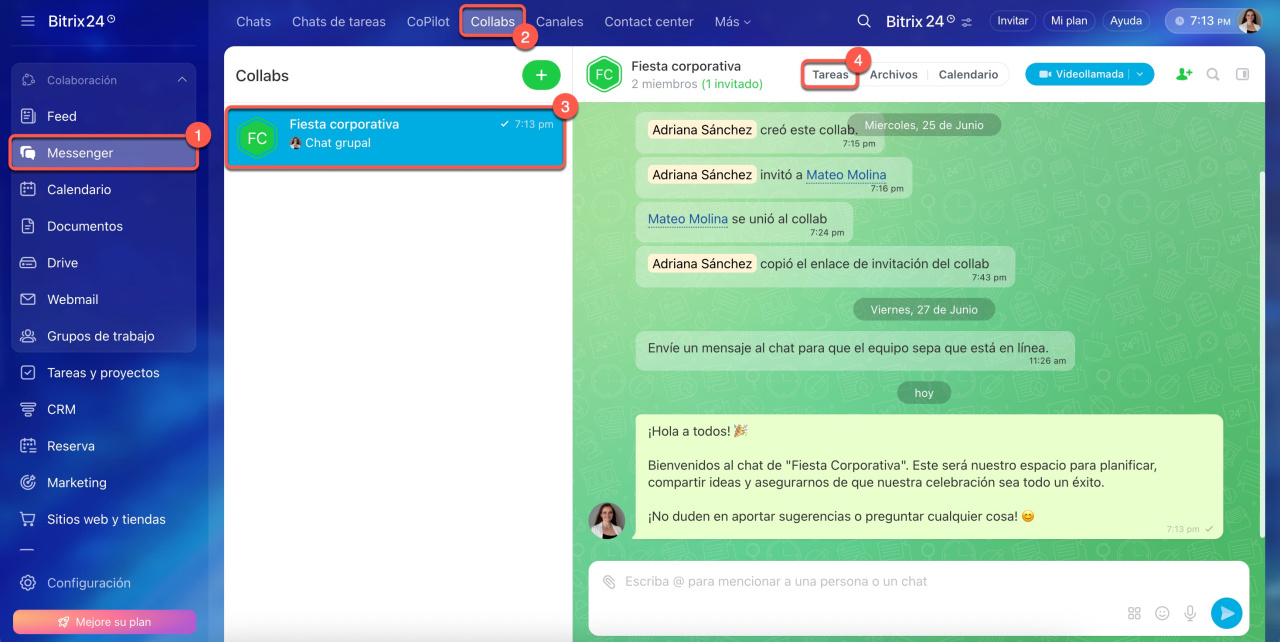Viewport: 1280px width, 642px height.
Task: Record a voice message with microphone icon
Action: (x=1190, y=613)
